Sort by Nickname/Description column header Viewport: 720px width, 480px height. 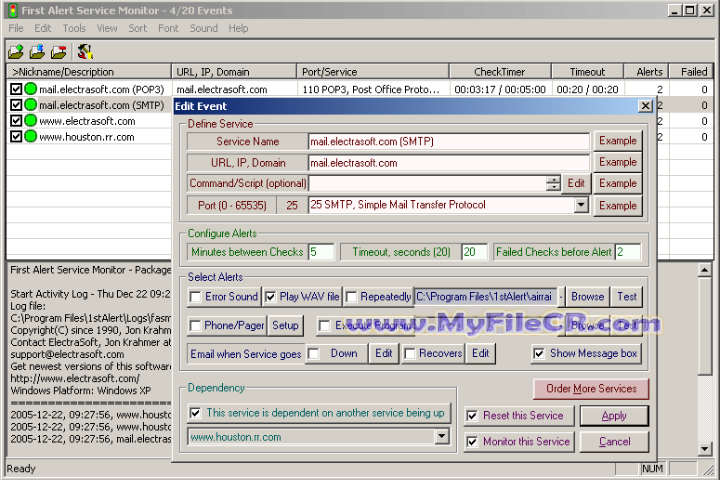coord(89,72)
